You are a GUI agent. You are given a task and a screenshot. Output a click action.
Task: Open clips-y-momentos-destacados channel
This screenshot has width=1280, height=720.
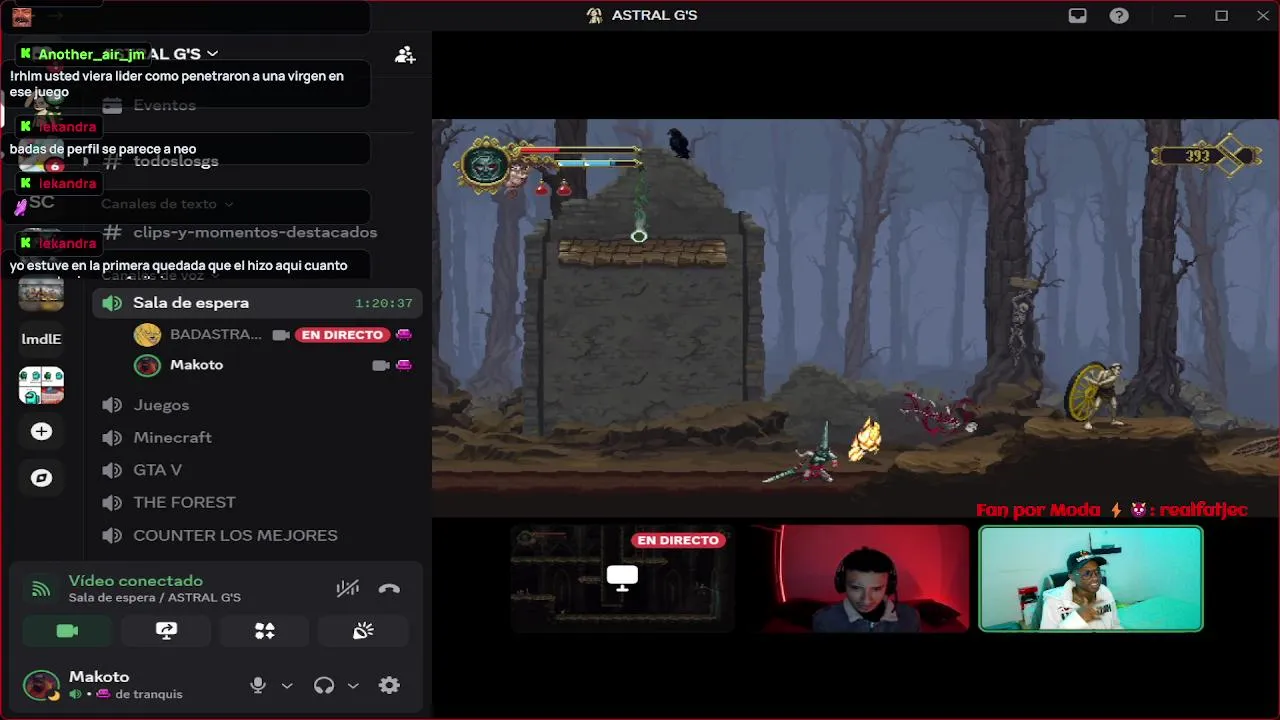[255, 232]
